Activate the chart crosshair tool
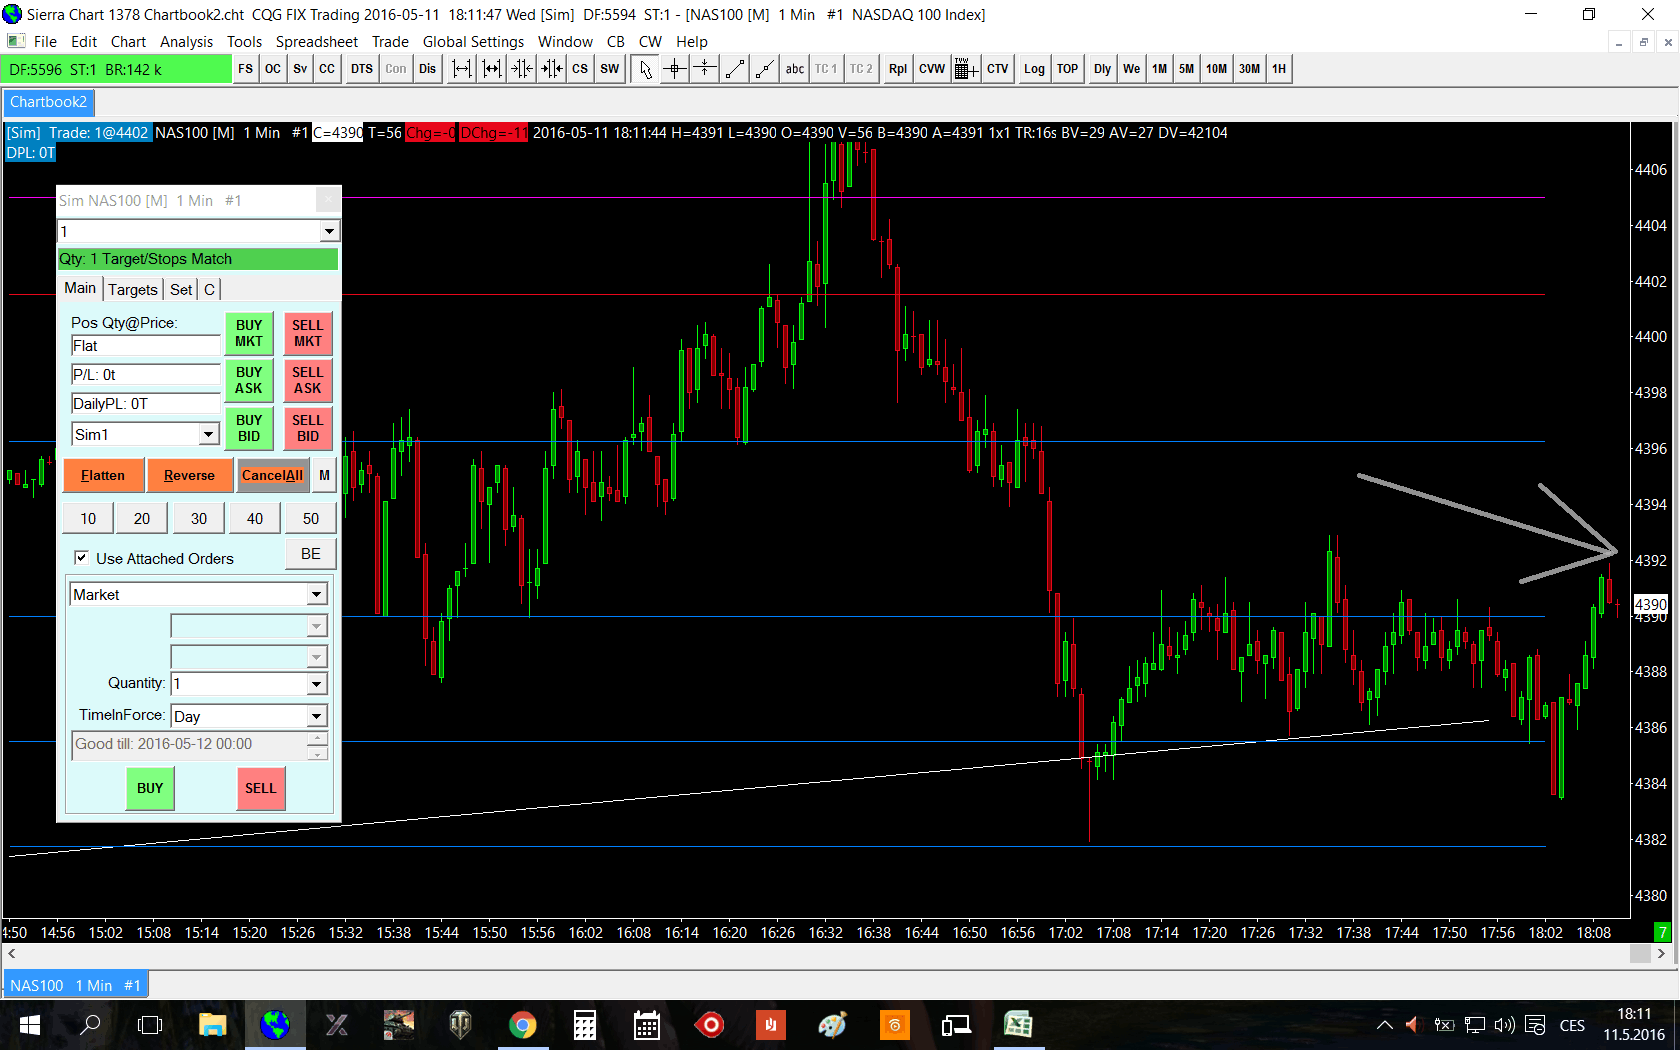This screenshot has height=1050, width=1680. (675, 69)
